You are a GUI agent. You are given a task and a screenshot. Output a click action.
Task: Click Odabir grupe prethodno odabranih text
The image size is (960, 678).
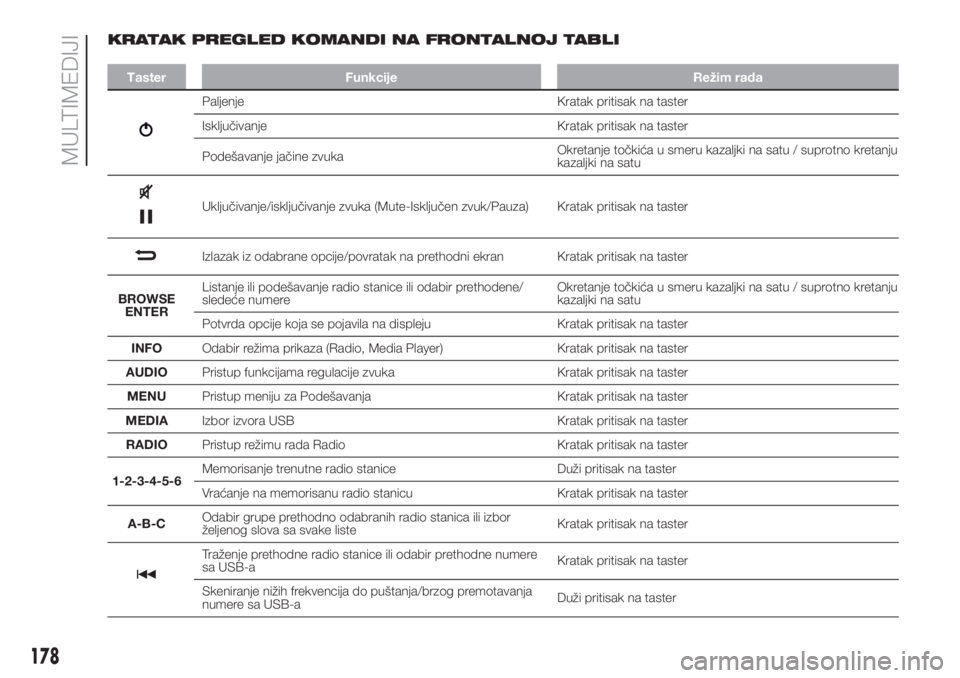(x=356, y=524)
